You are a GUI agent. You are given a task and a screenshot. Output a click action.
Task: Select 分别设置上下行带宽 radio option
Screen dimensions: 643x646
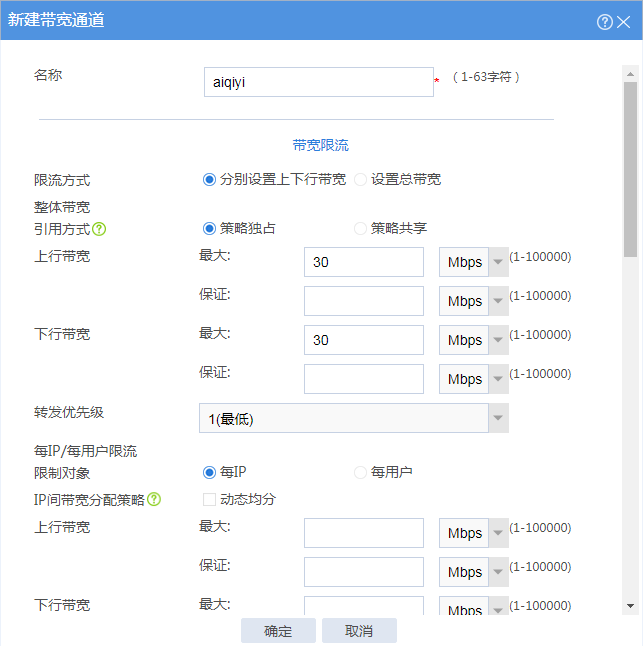pos(209,180)
